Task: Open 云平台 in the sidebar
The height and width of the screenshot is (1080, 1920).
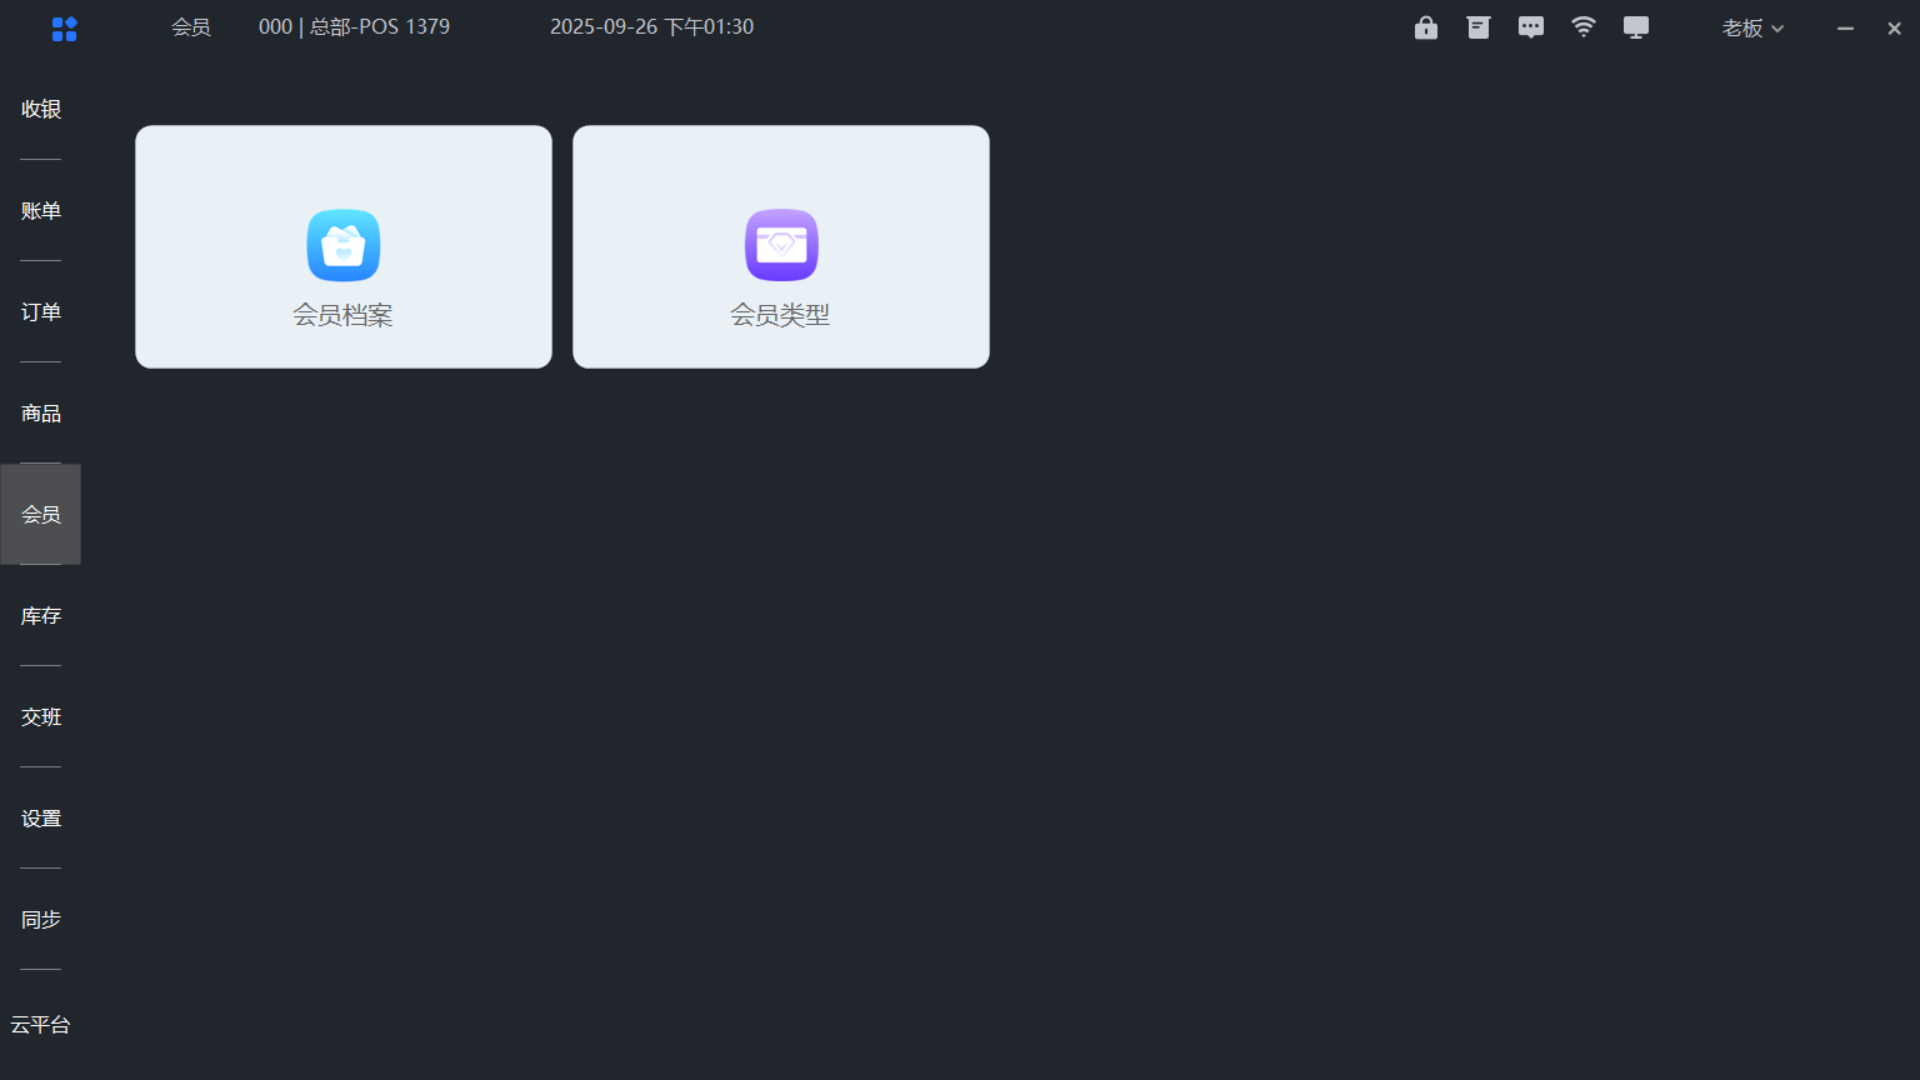Action: click(x=41, y=1024)
